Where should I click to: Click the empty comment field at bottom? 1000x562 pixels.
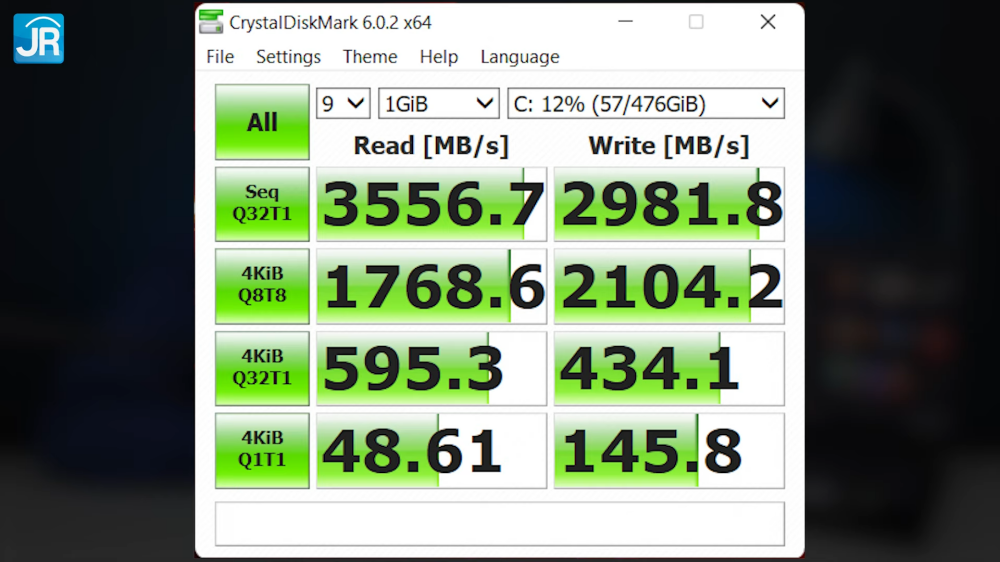pyautogui.click(x=499, y=524)
